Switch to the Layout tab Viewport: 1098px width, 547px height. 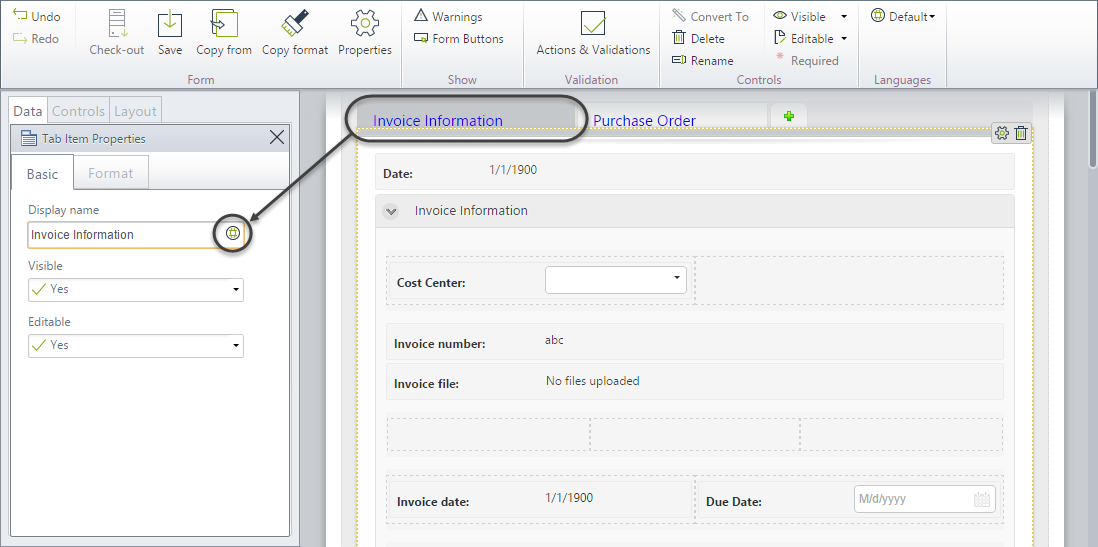[135, 111]
